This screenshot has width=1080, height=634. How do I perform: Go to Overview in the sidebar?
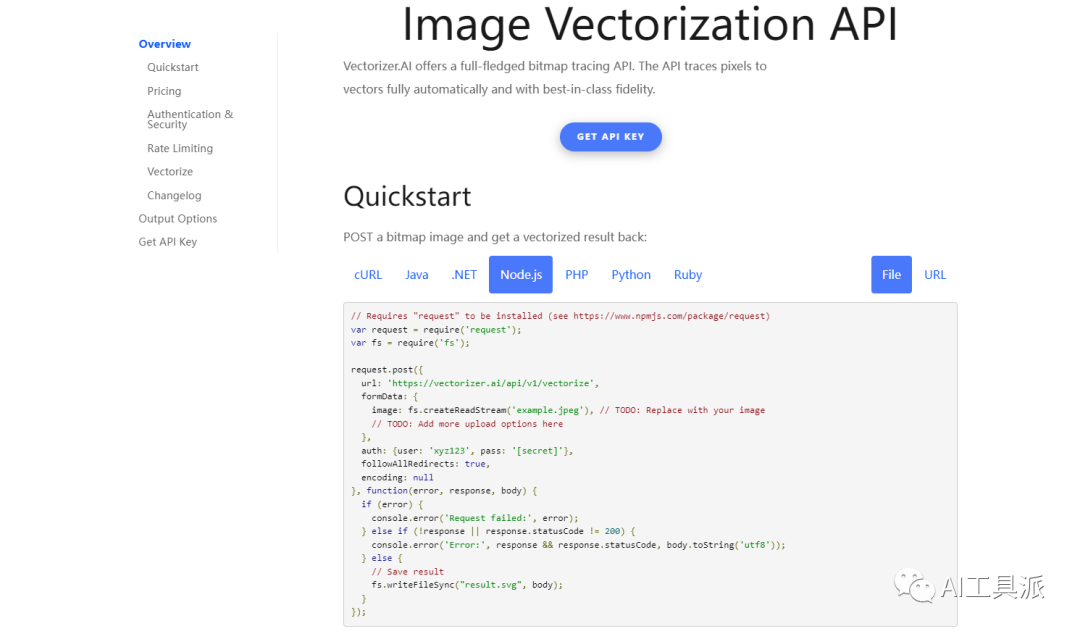(x=165, y=44)
